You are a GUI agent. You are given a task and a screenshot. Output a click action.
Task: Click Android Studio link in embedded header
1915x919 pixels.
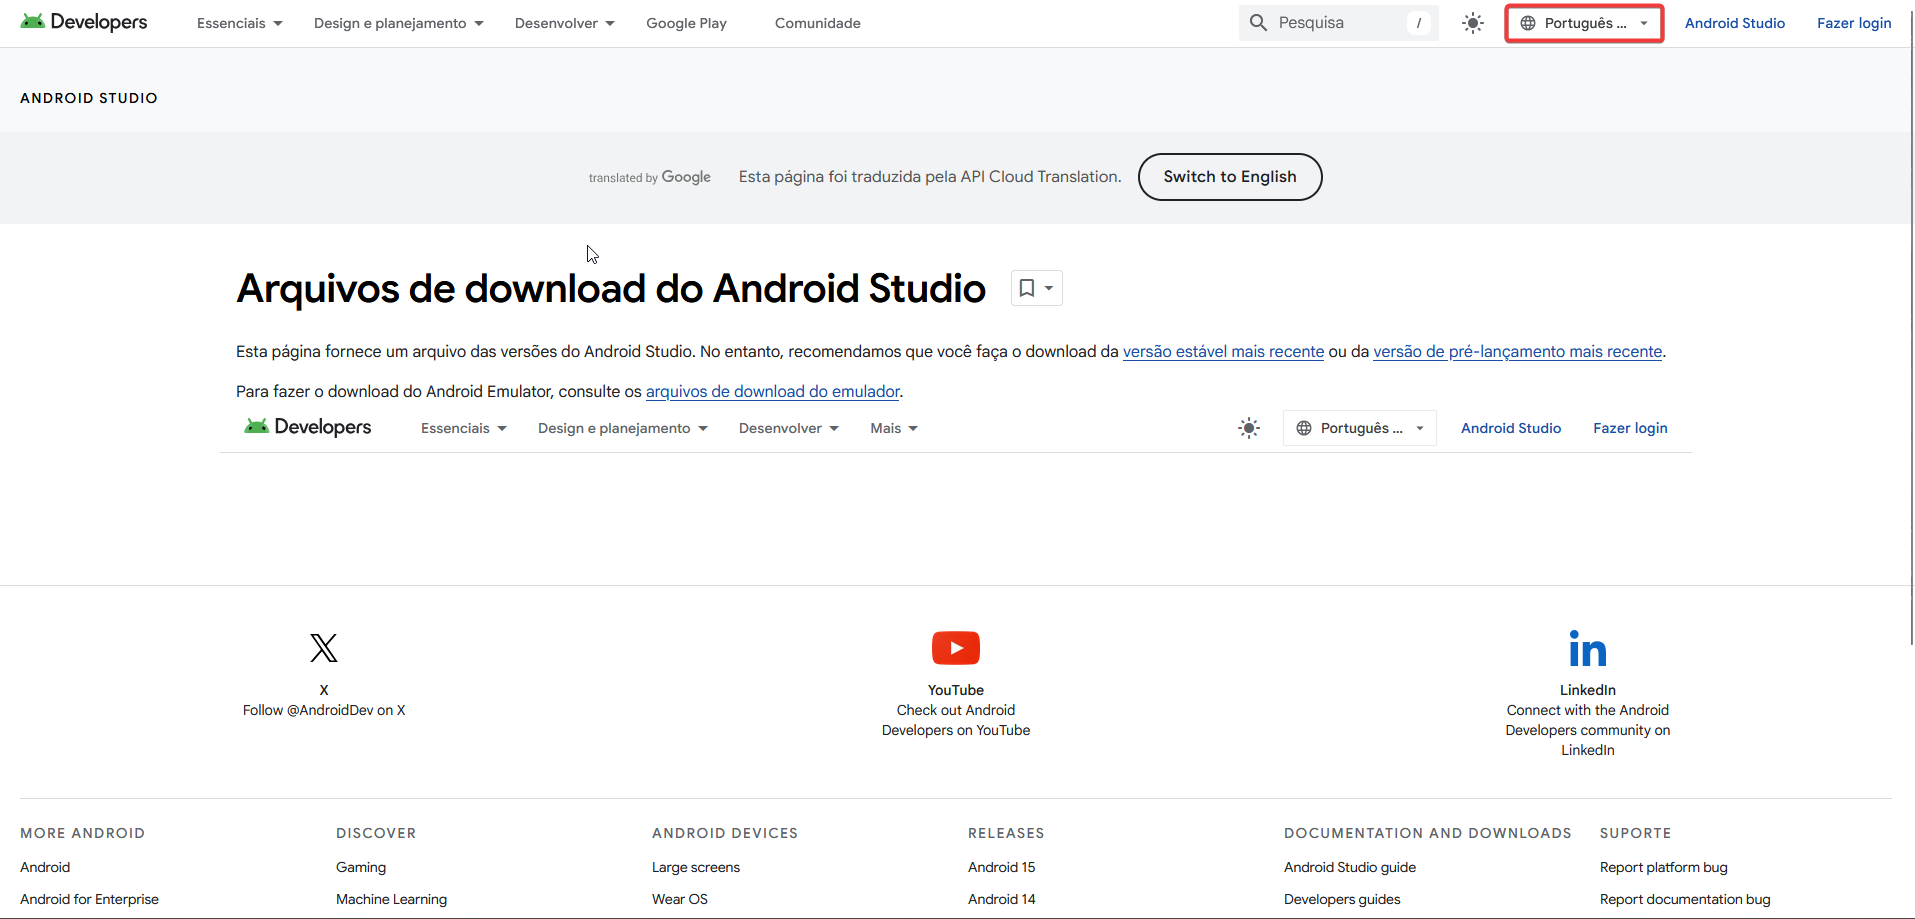pyautogui.click(x=1511, y=428)
